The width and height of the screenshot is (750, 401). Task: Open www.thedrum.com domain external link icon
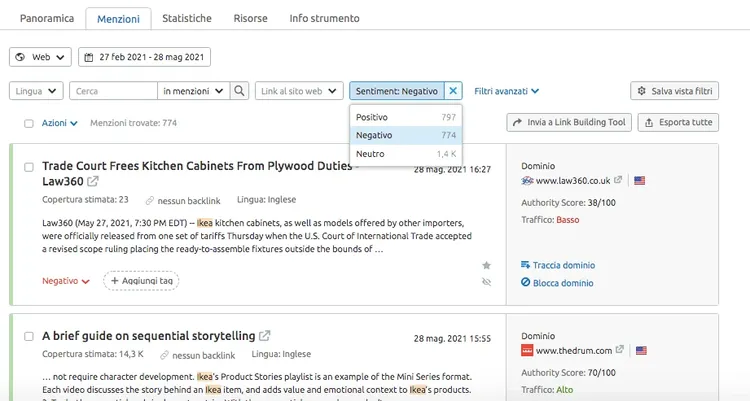pyautogui.click(x=619, y=350)
